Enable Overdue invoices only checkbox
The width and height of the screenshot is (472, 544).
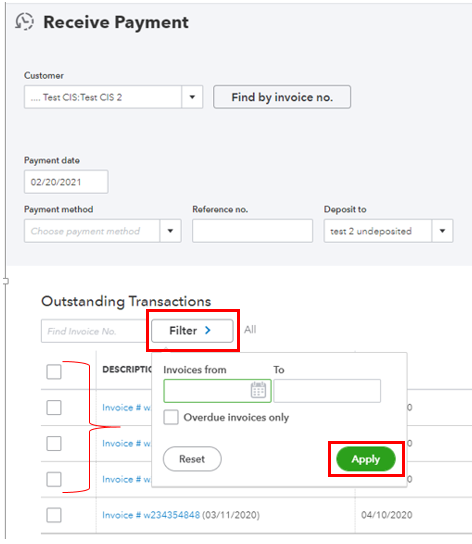171,417
